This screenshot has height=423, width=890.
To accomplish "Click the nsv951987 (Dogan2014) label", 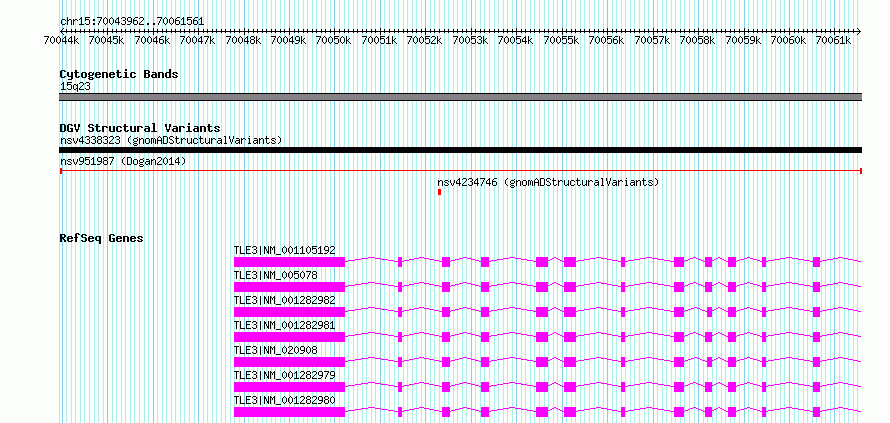I will [x=123, y=162].
